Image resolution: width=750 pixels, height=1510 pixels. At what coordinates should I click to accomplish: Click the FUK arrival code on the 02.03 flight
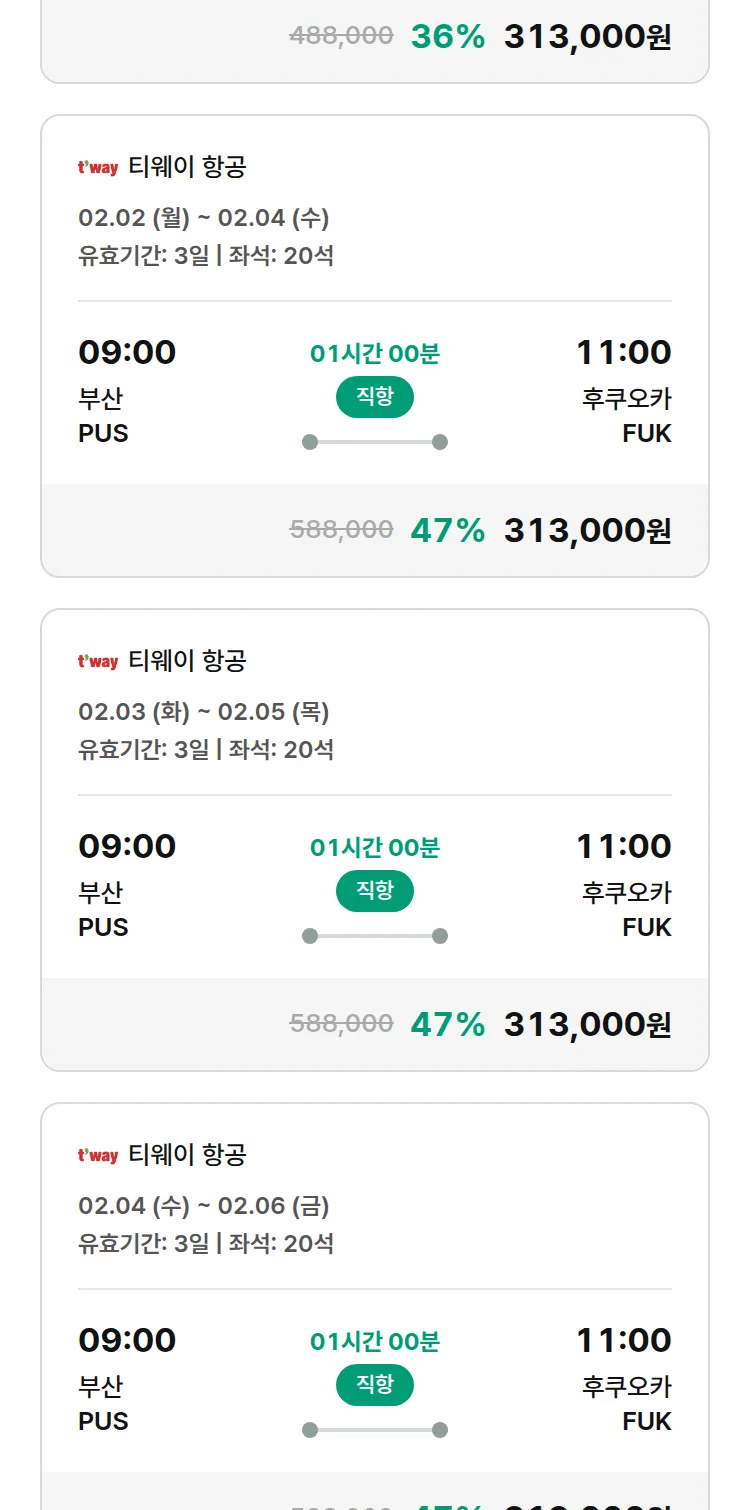click(x=646, y=927)
